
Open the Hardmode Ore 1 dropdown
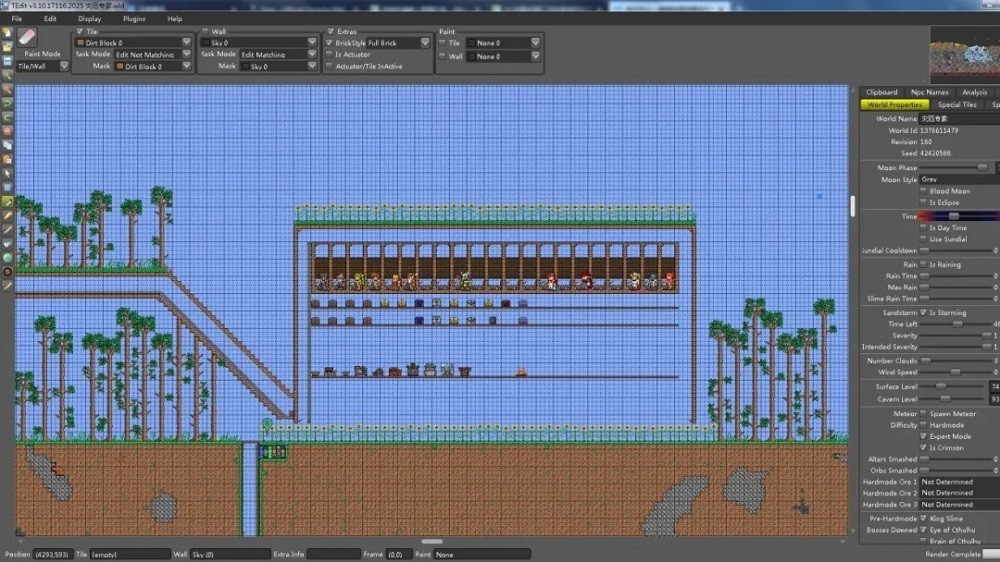[x=958, y=482]
